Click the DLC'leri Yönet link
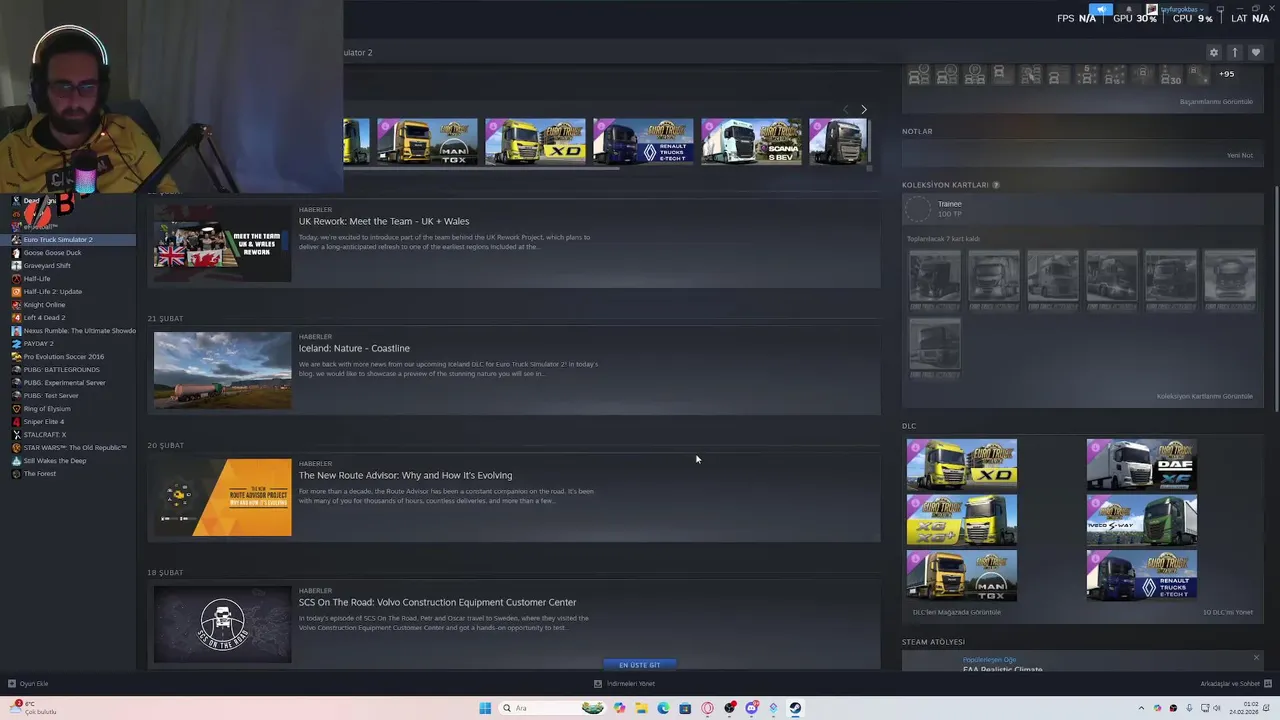 point(1228,612)
